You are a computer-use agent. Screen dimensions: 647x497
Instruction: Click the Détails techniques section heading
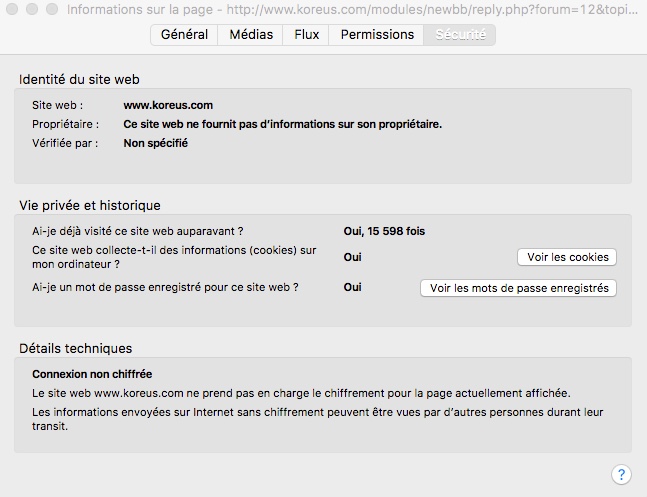click(x=76, y=348)
